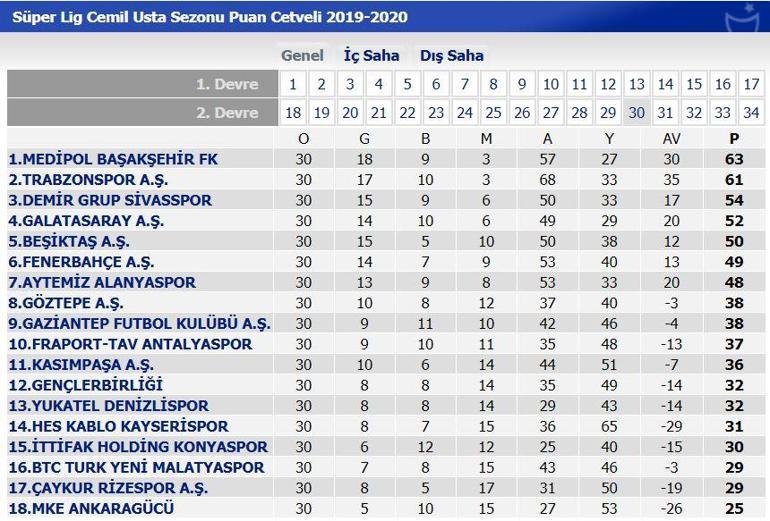
Task: Select week 1 in 1. Devre
Action: click(x=292, y=85)
